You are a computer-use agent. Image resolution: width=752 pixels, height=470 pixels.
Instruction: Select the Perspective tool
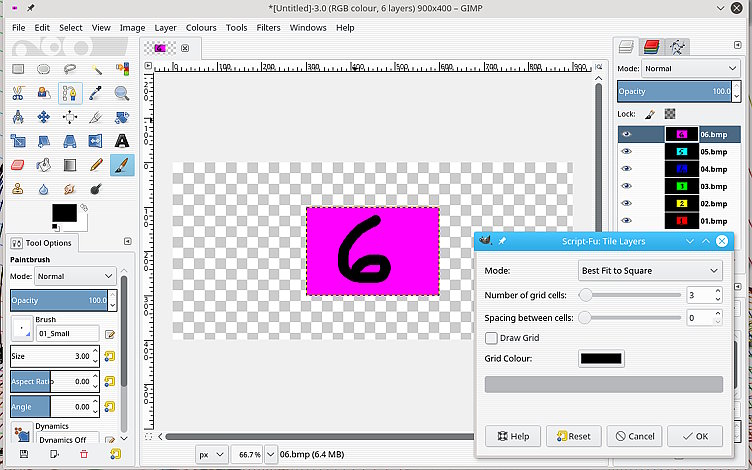pos(70,141)
